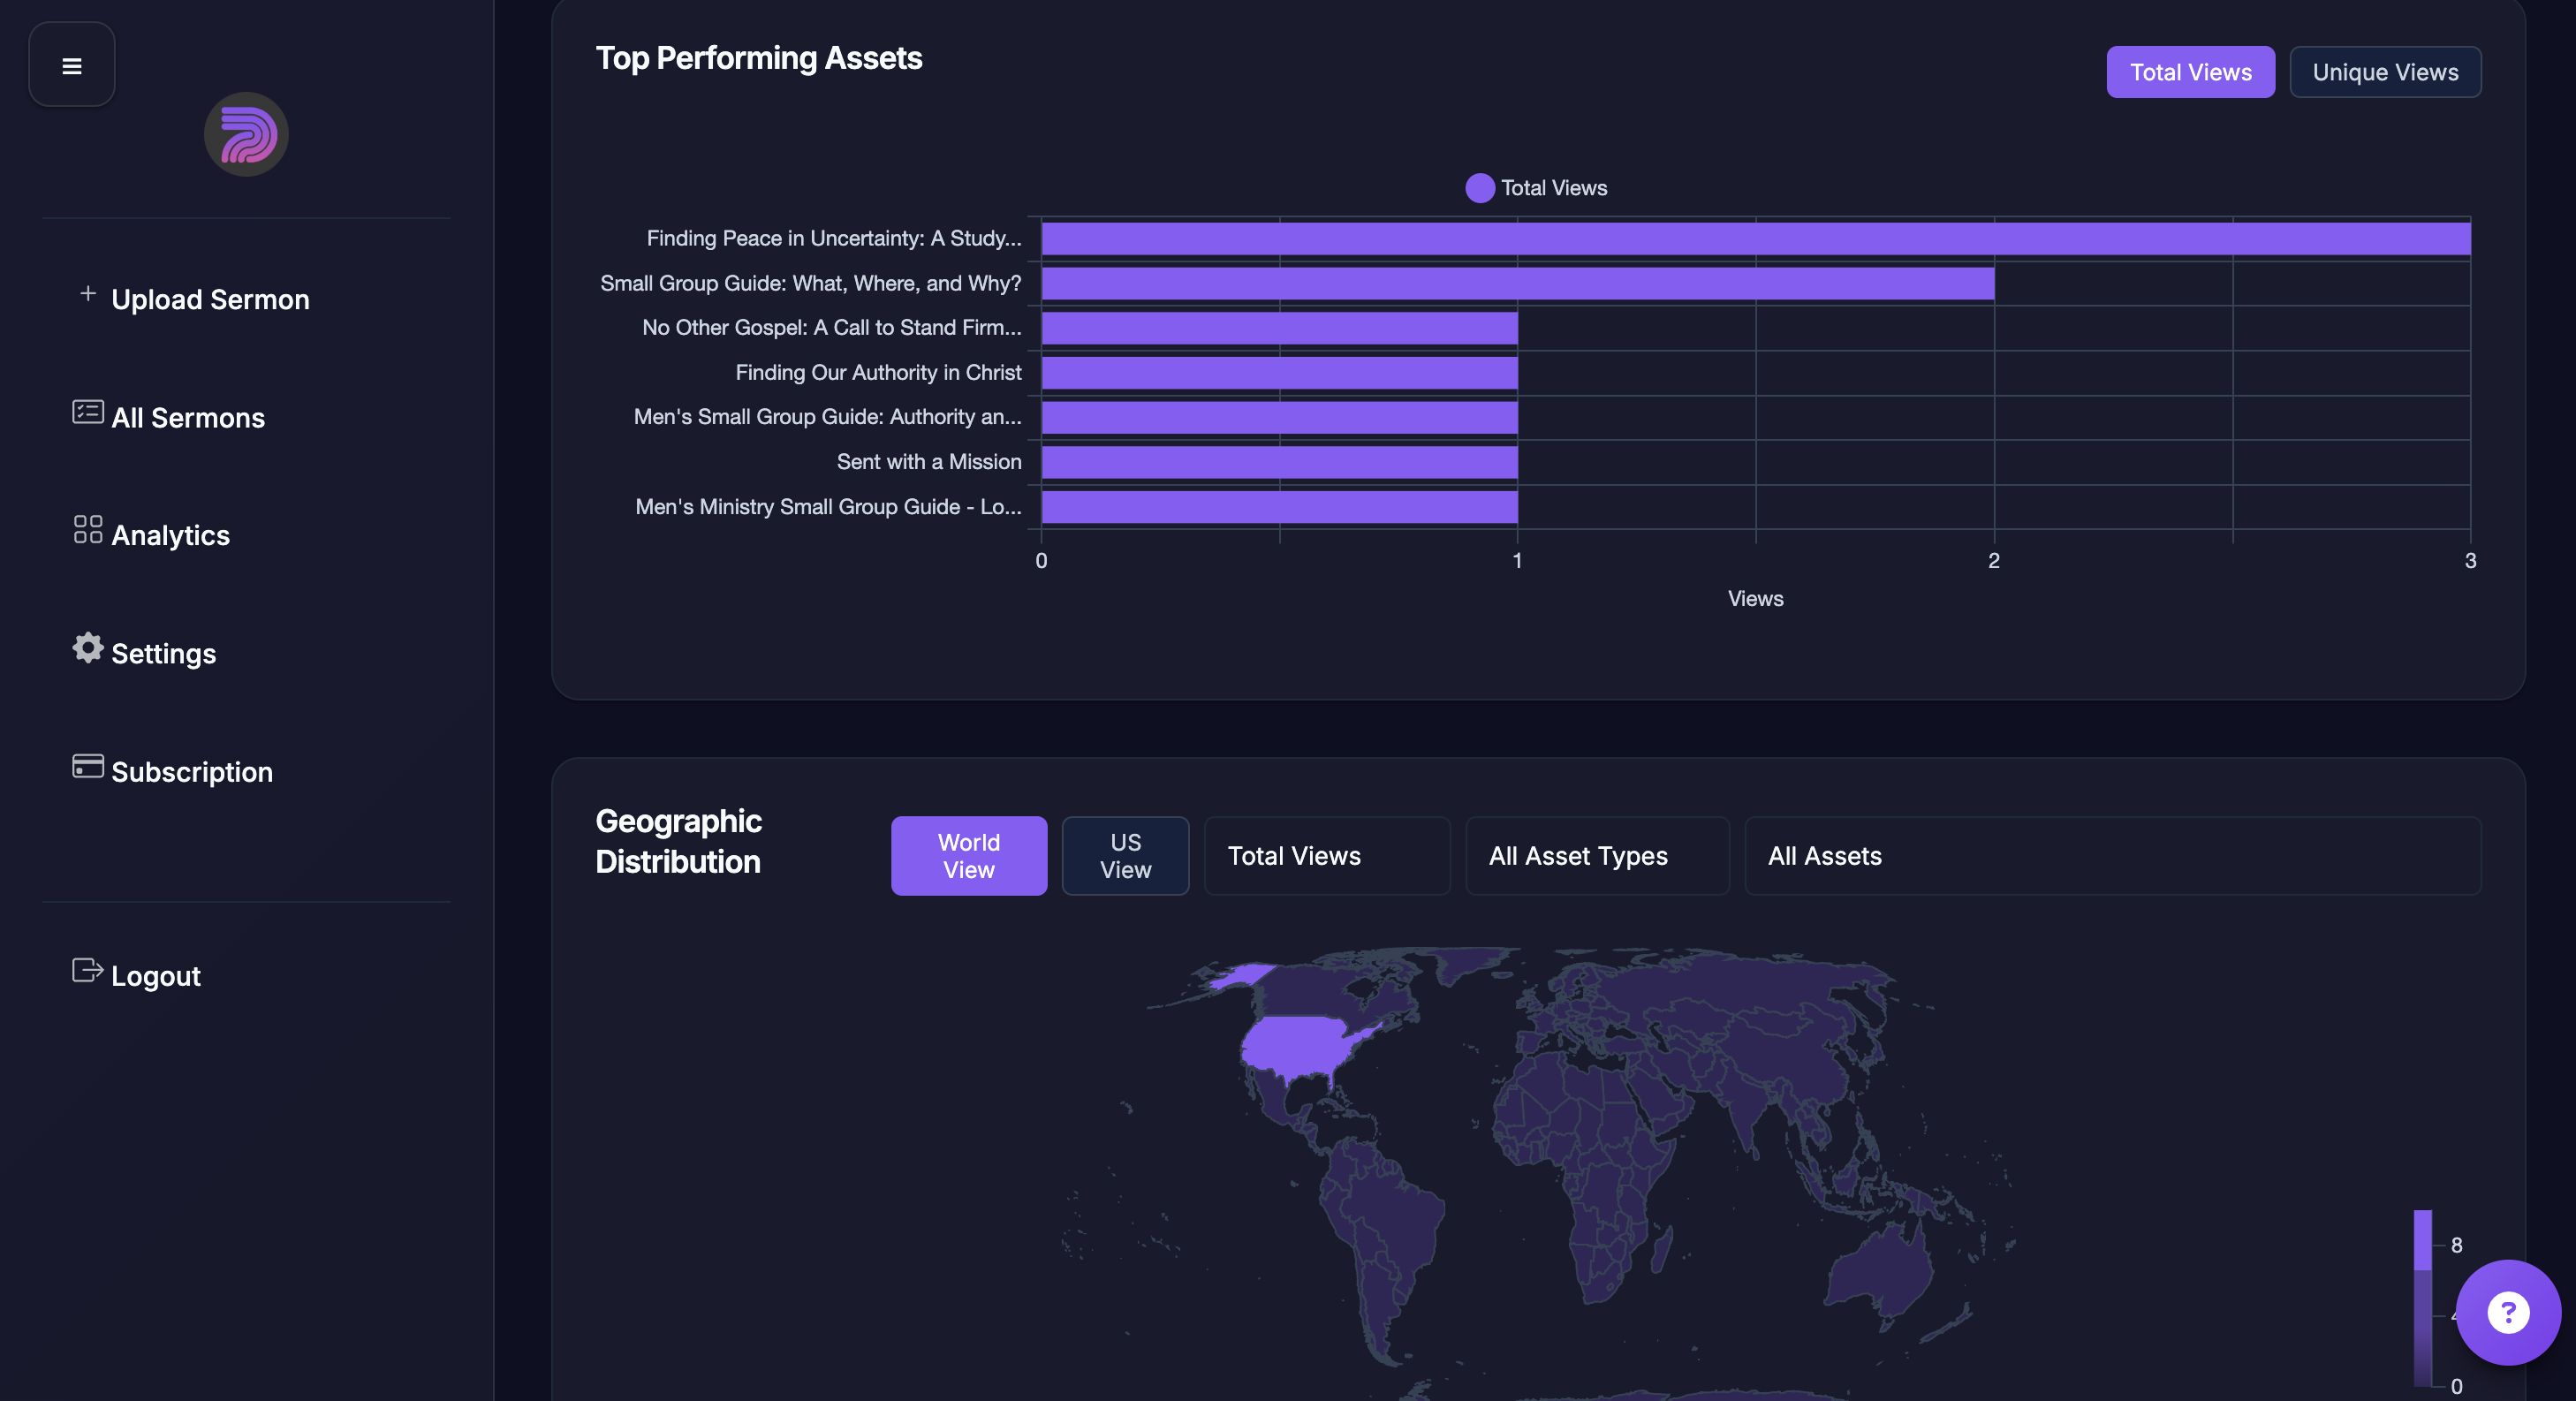The width and height of the screenshot is (2576, 1401).
Task: Toggle the Total Views legend marker
Action: pyautogui.click(x=1480, y=188)
